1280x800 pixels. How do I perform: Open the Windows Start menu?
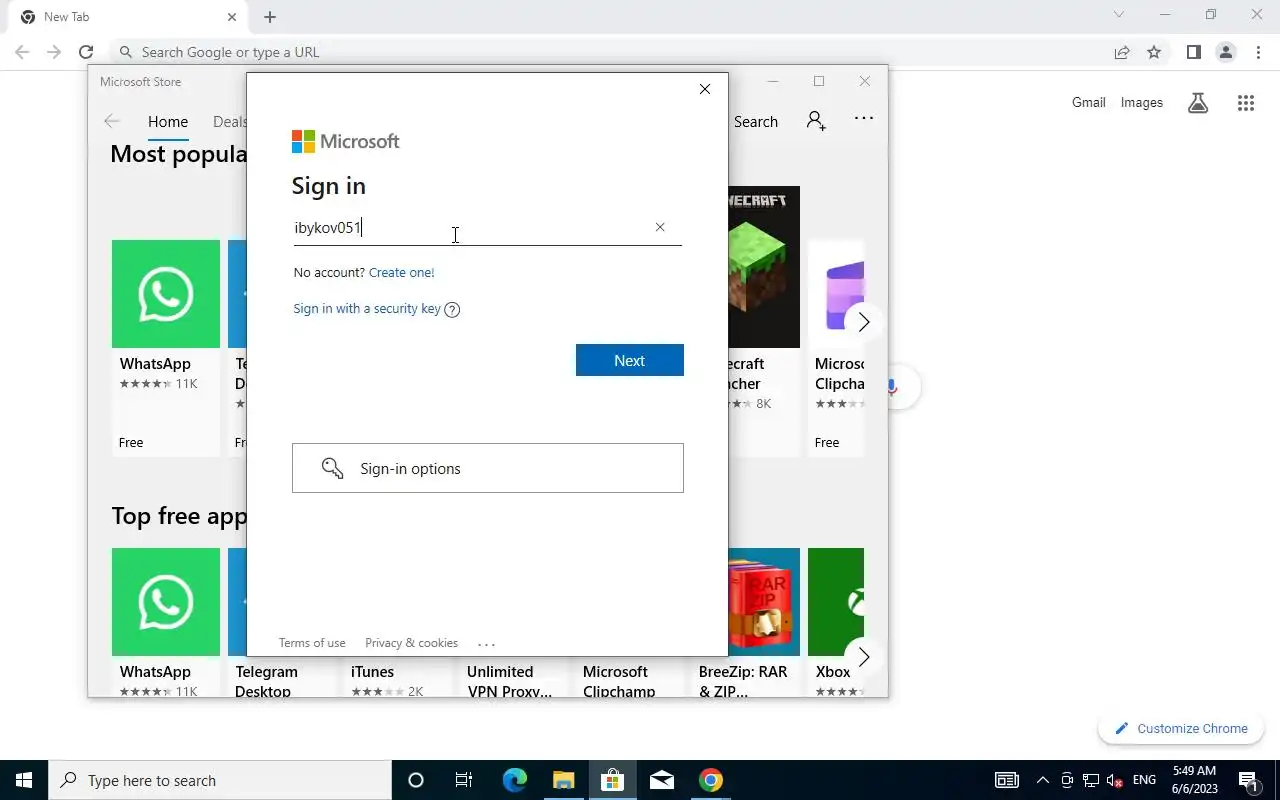(x=24, y=780)
